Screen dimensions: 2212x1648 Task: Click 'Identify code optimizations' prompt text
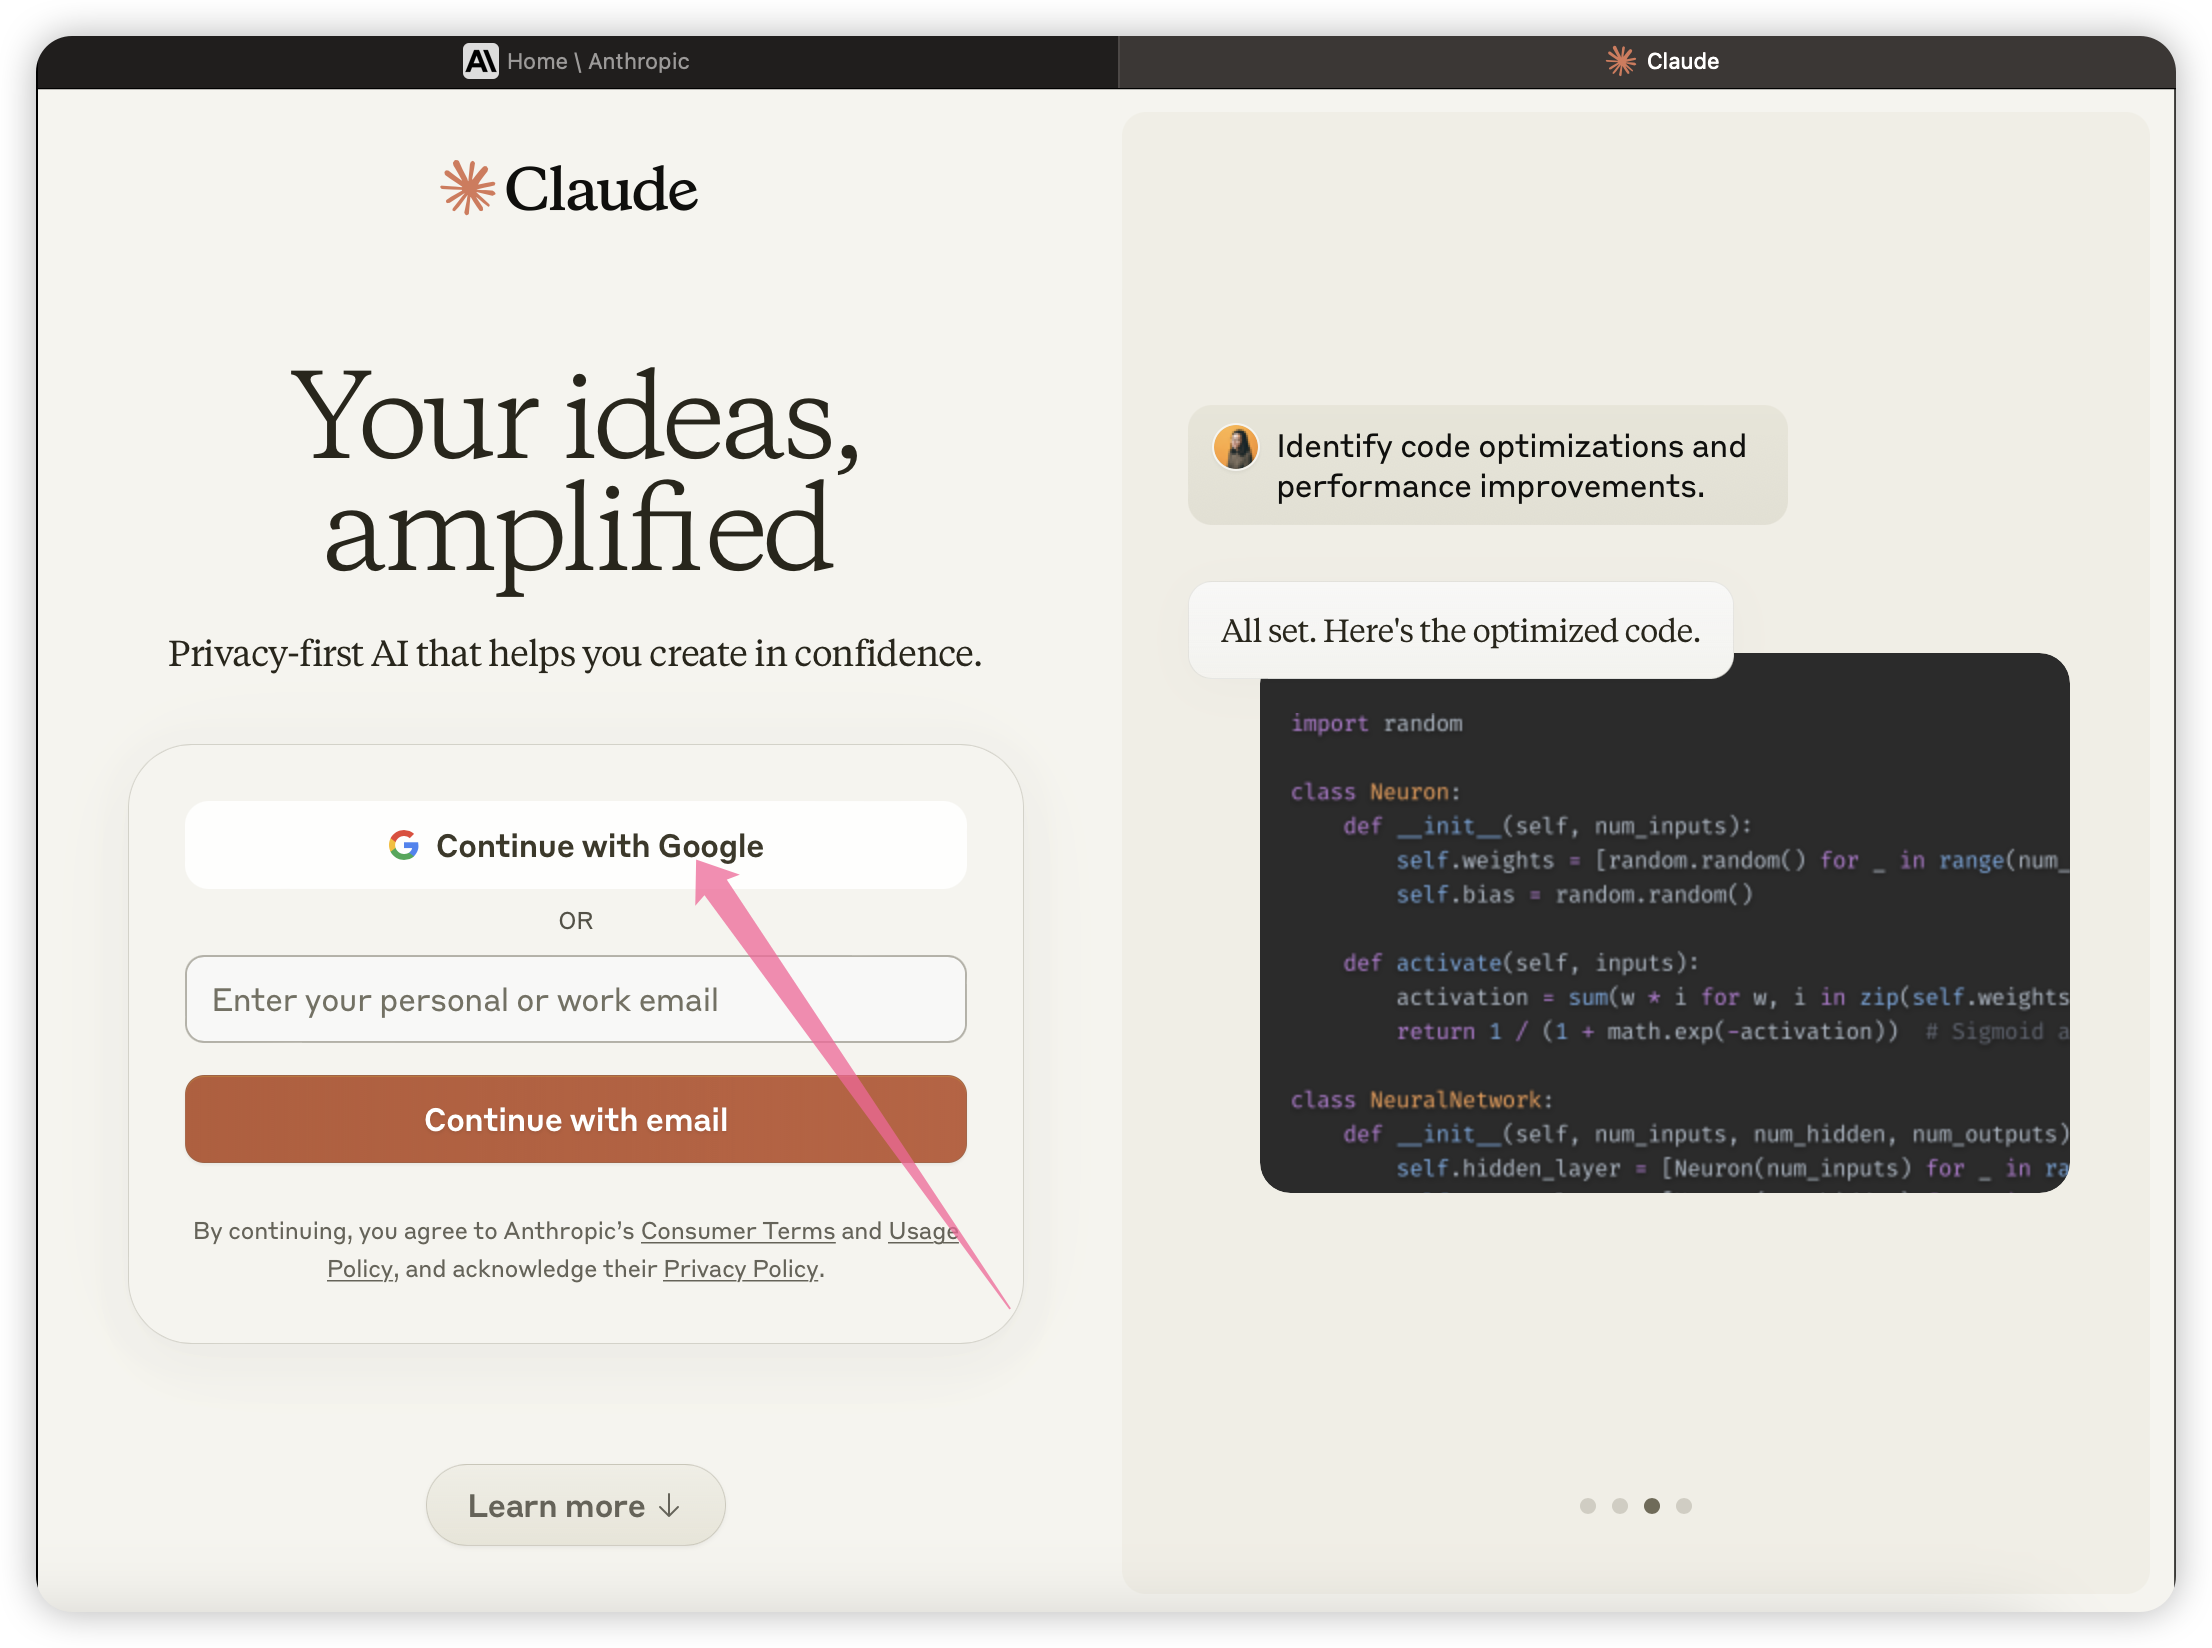1511,466
